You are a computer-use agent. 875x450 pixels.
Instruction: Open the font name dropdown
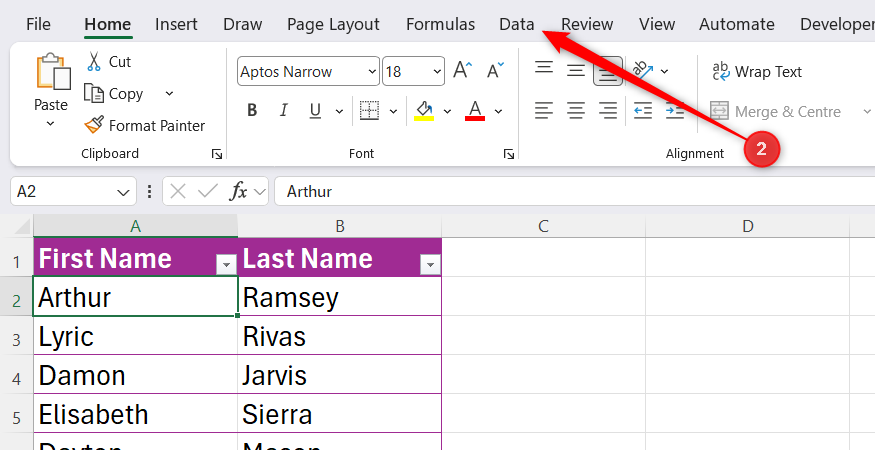click(372, 71)
